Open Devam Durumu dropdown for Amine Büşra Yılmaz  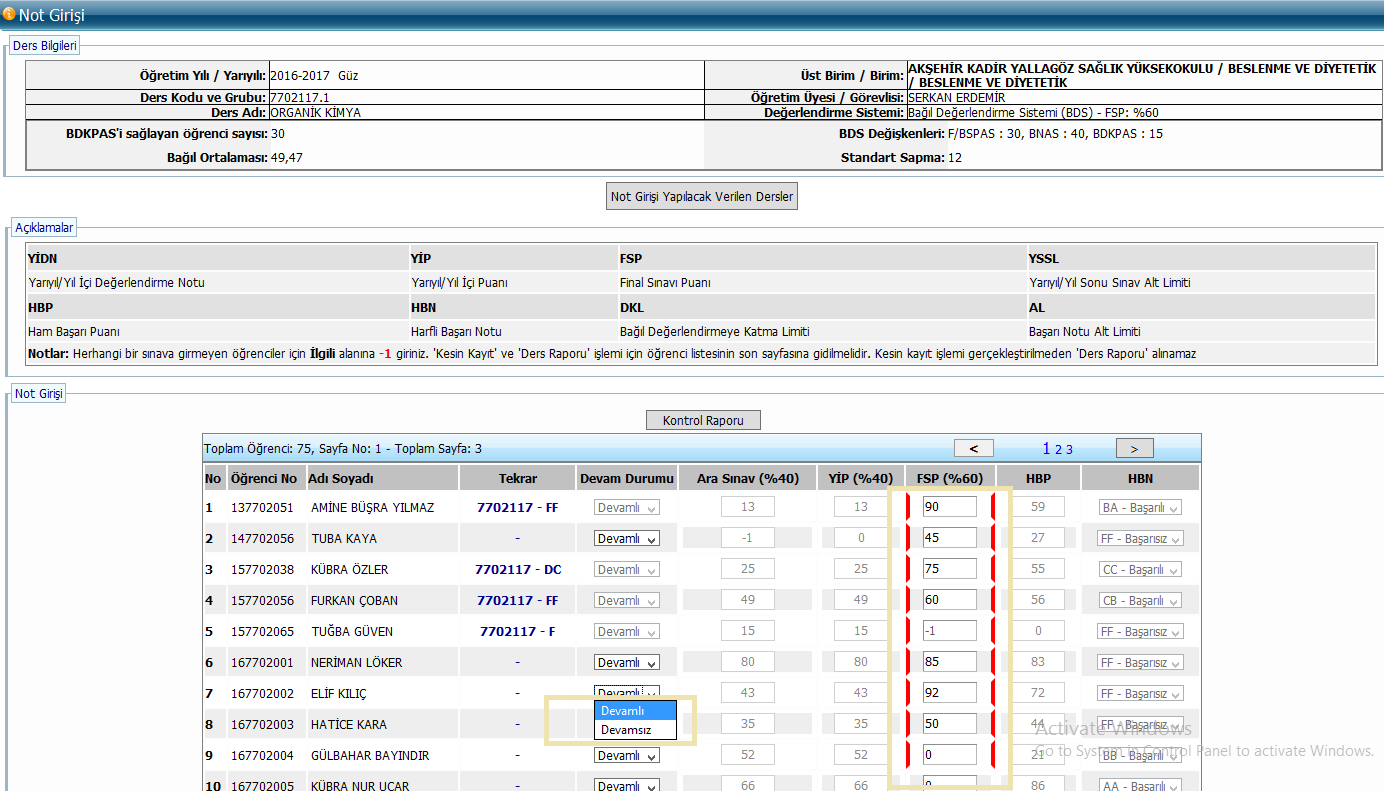pyautogui.click(x=627, y=507)
